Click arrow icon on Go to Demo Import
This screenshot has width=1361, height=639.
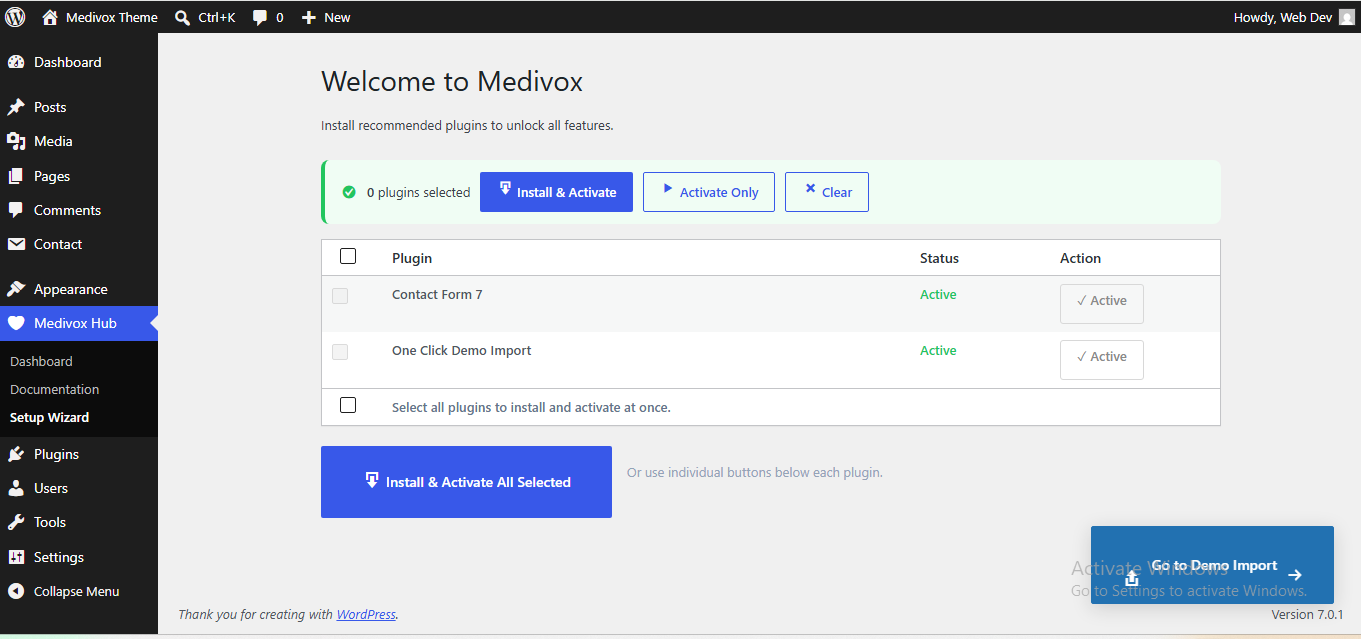pos(1295,575)
